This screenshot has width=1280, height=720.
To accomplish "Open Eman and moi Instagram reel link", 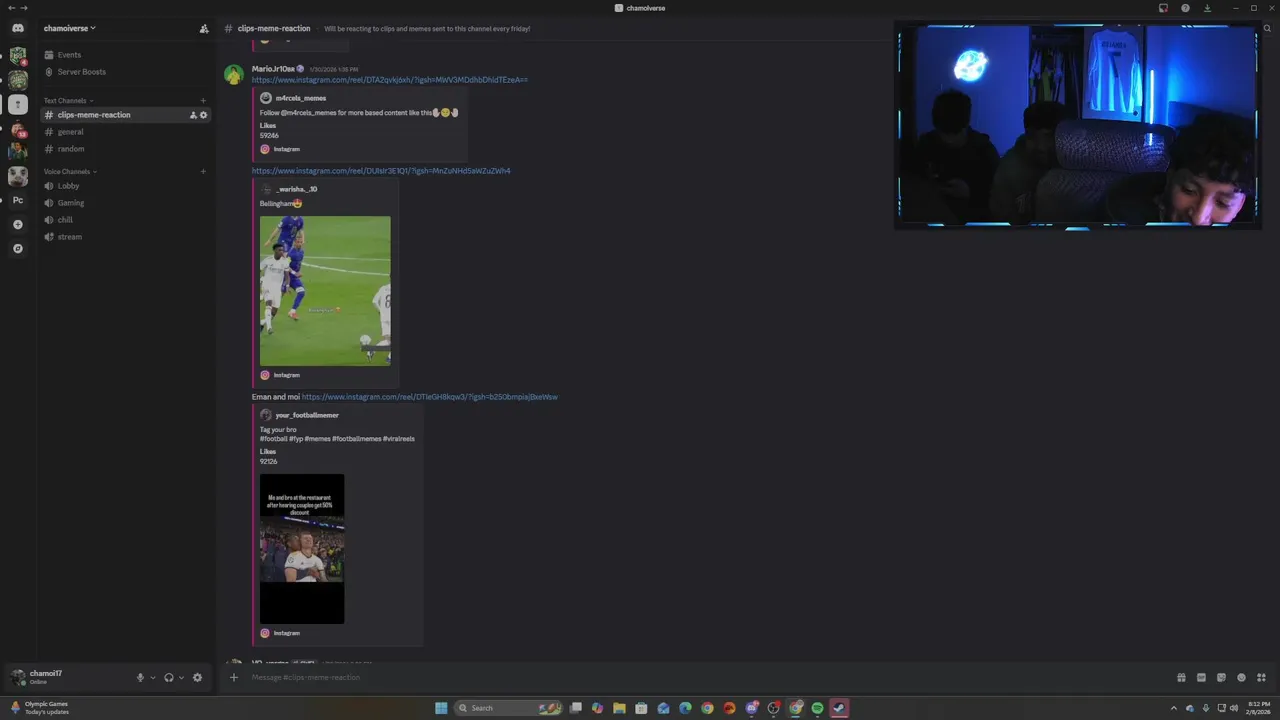I will 430,397.
